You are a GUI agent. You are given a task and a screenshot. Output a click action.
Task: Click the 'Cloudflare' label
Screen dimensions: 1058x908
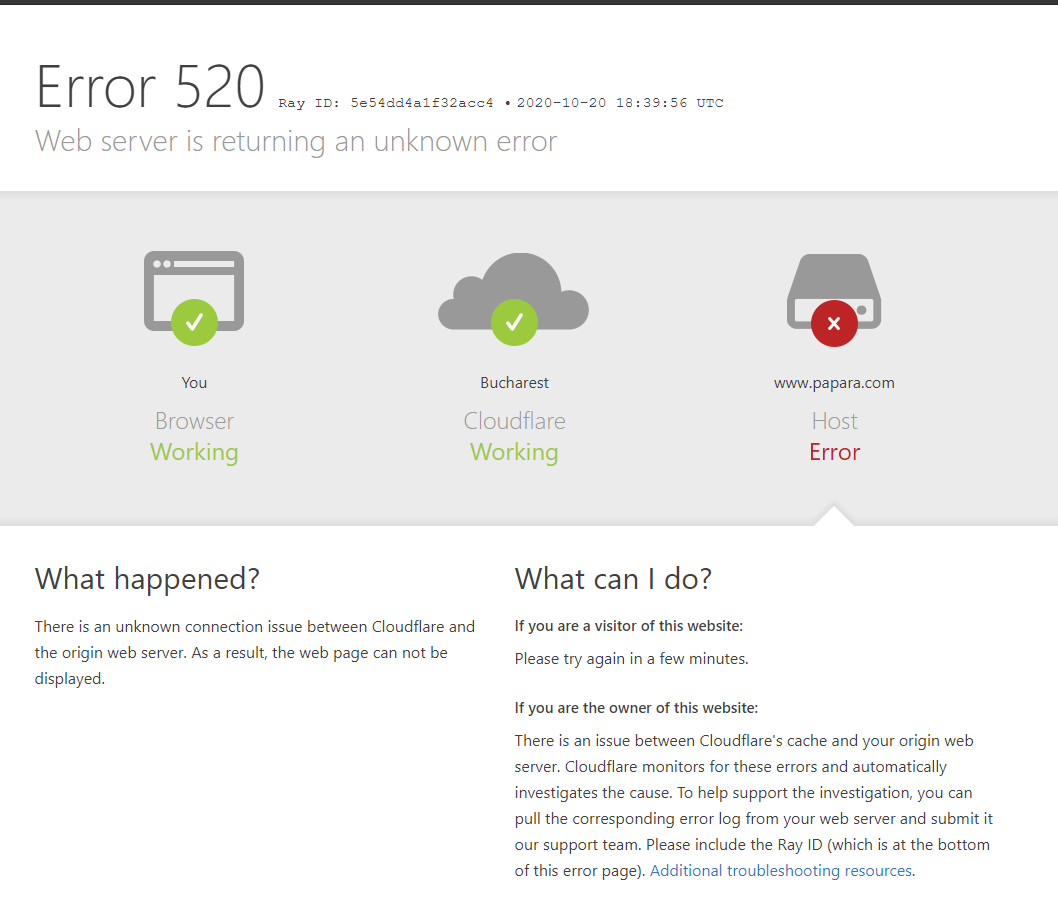coord(514,421)
